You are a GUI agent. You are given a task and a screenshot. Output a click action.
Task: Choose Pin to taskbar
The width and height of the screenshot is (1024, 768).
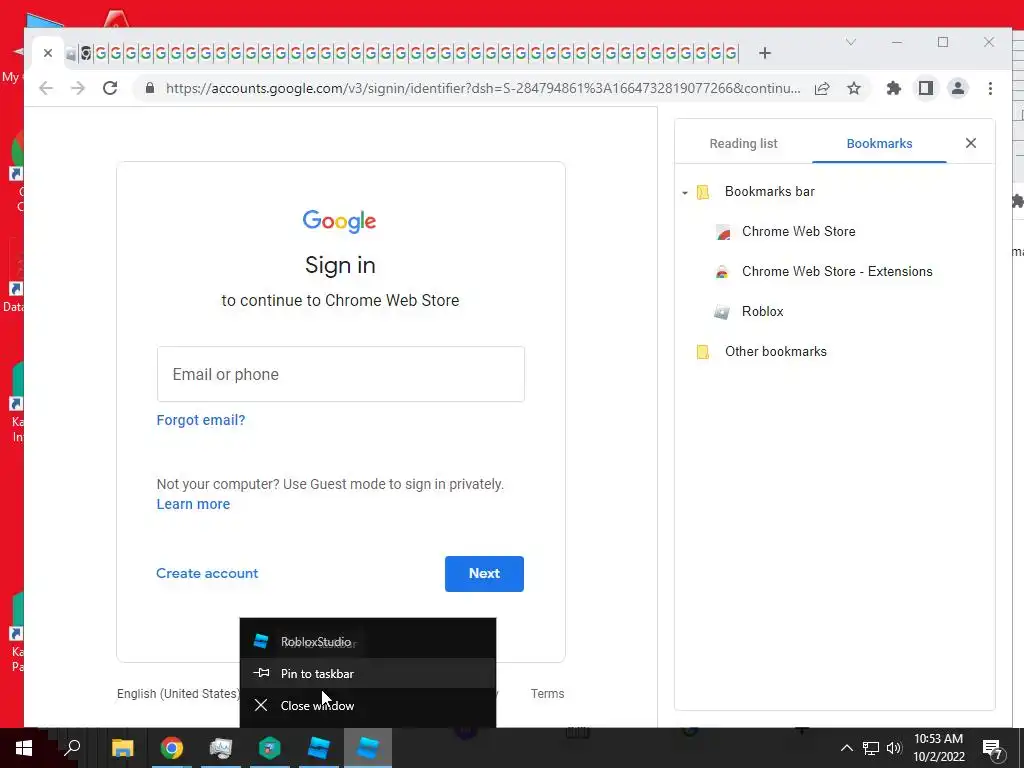[x=368, y=673]
